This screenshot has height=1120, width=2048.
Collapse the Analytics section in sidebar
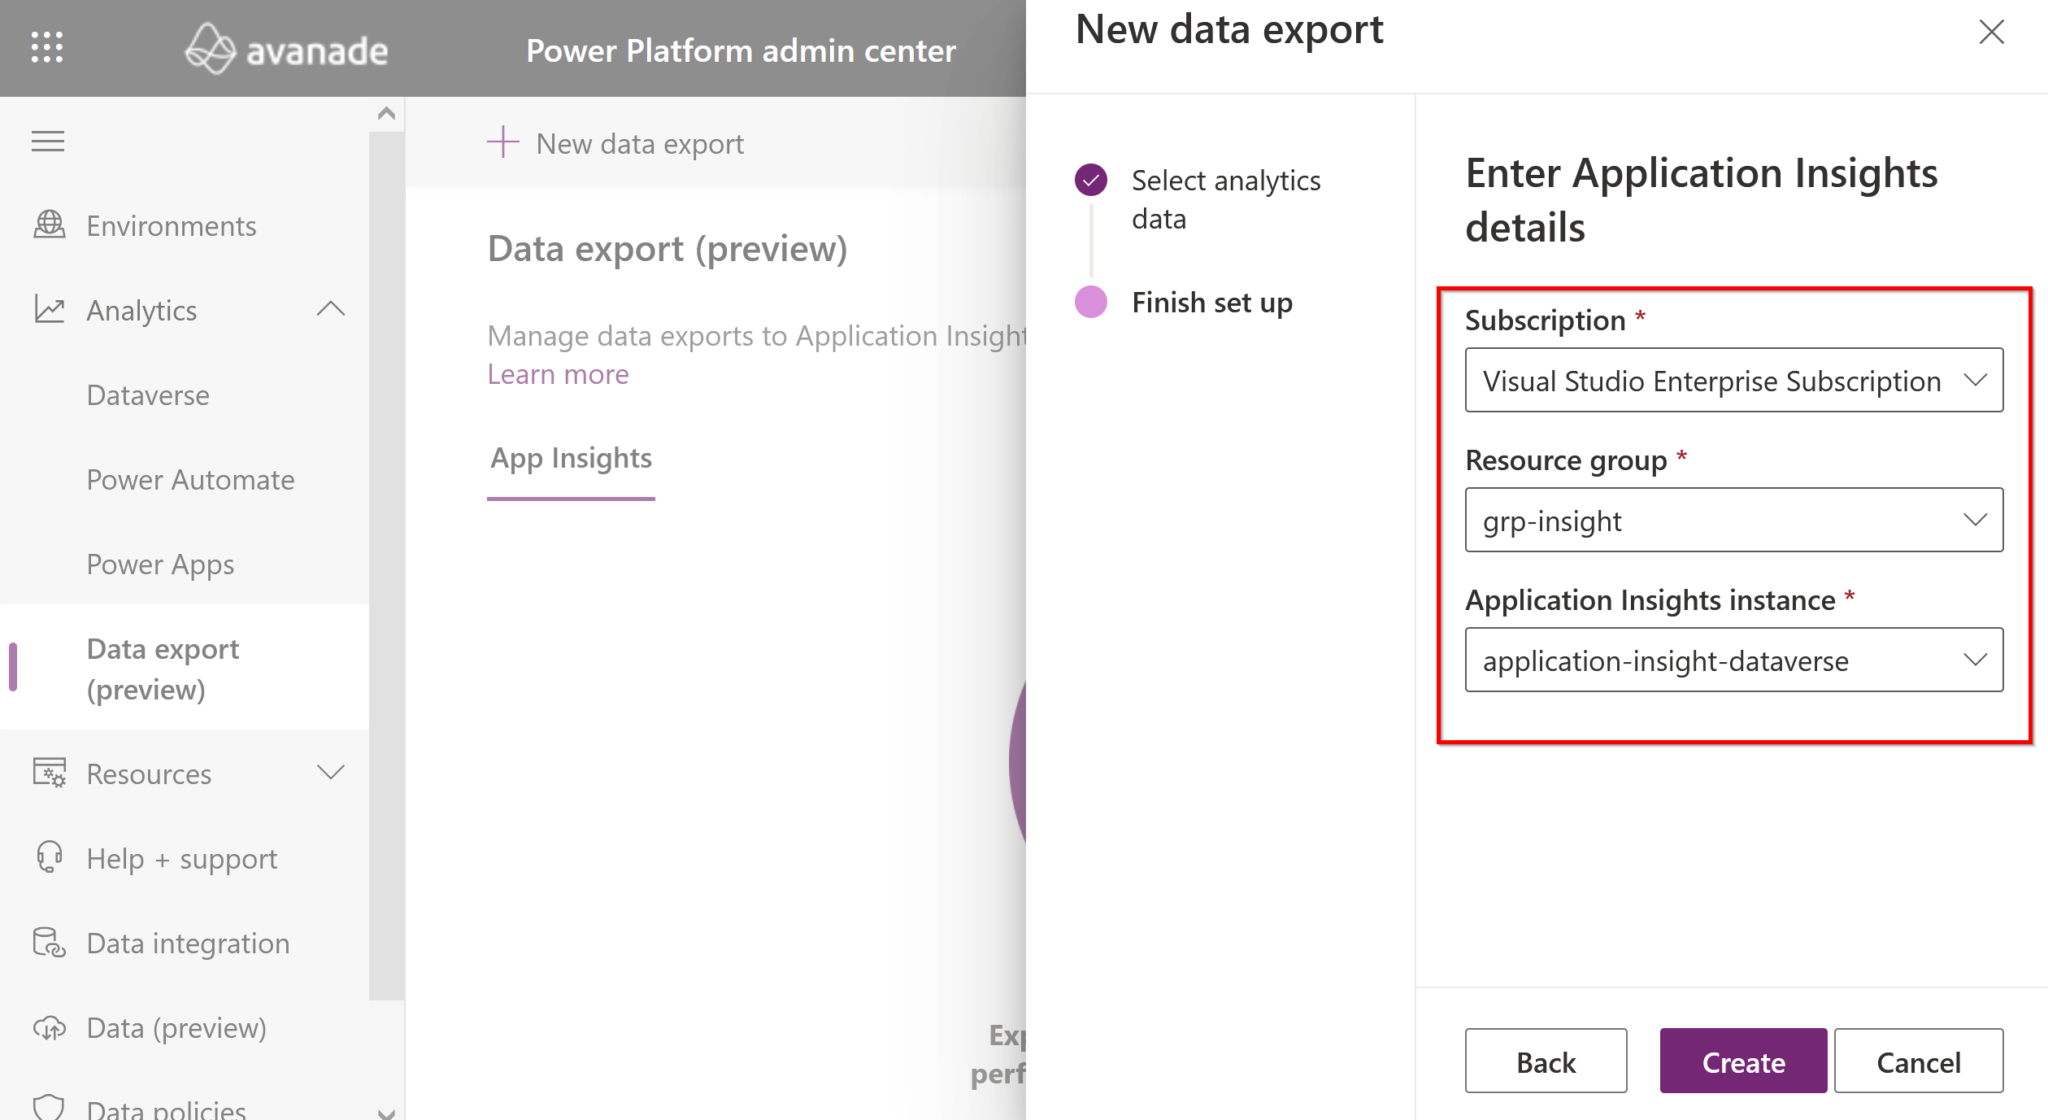click(331, 308)
